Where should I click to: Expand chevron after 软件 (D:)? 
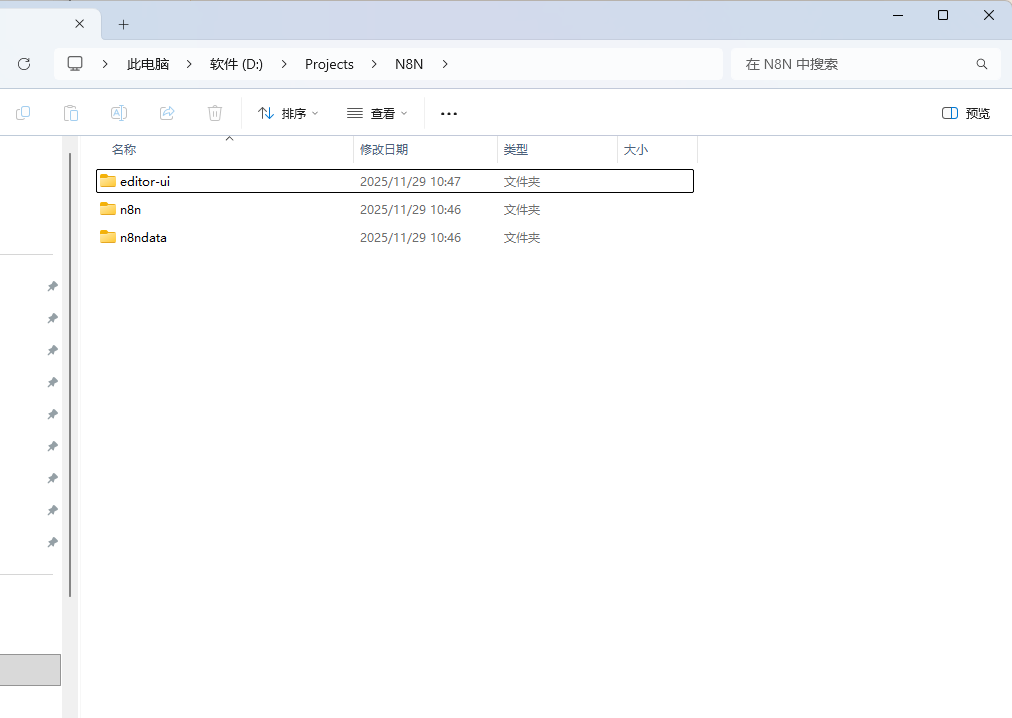tap(284, 64)
